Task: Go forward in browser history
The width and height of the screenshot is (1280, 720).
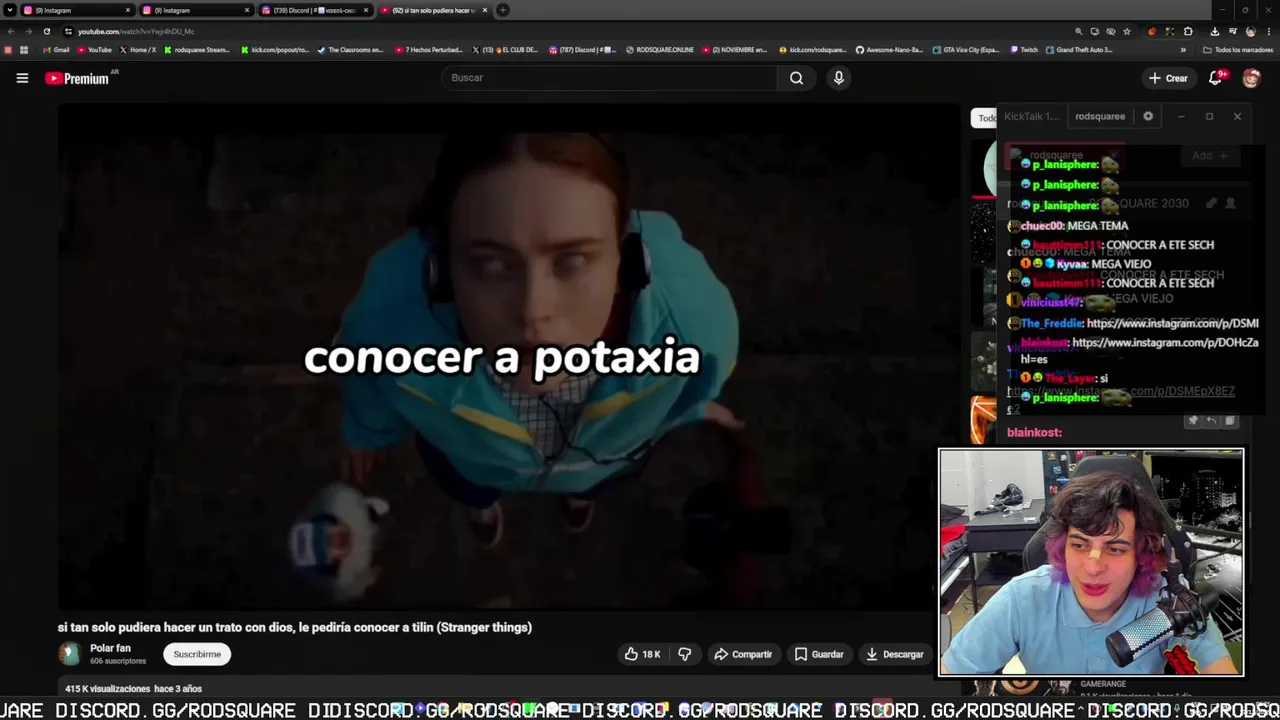Action: 28,31
